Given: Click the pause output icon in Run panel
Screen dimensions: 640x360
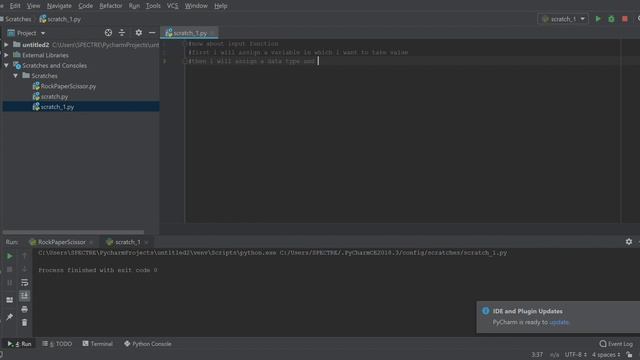Looking at the screenshot, I should pos(9,282).
